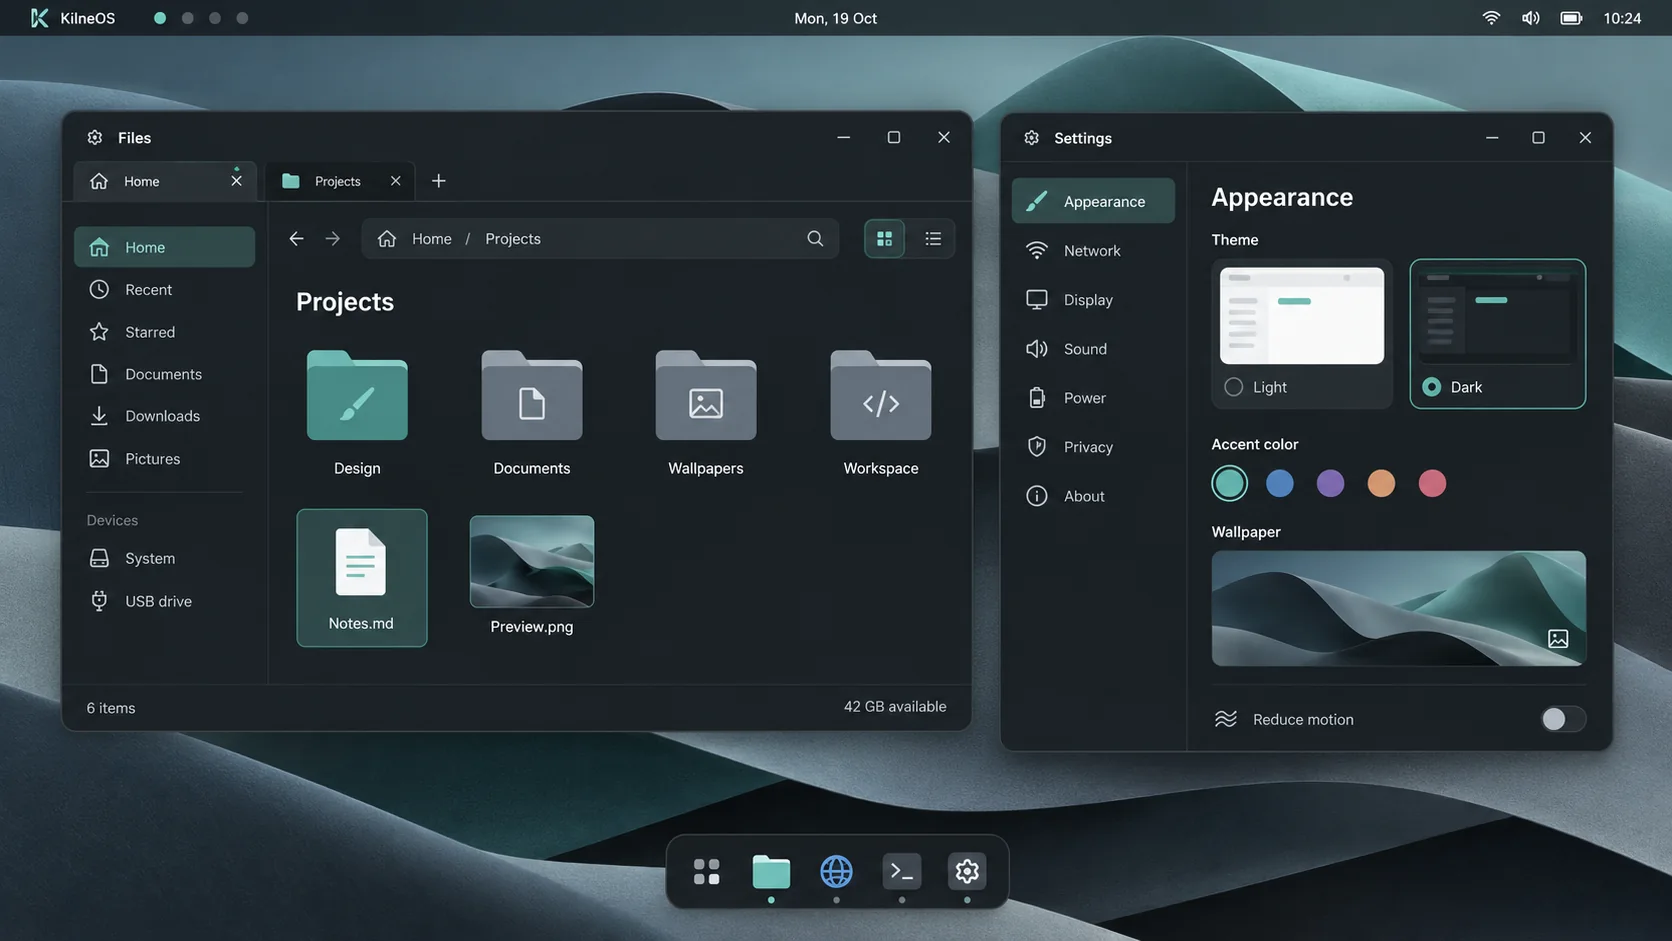
Task: Click the Wallpaper preview image in Settings
Action: click(1398, 608)
